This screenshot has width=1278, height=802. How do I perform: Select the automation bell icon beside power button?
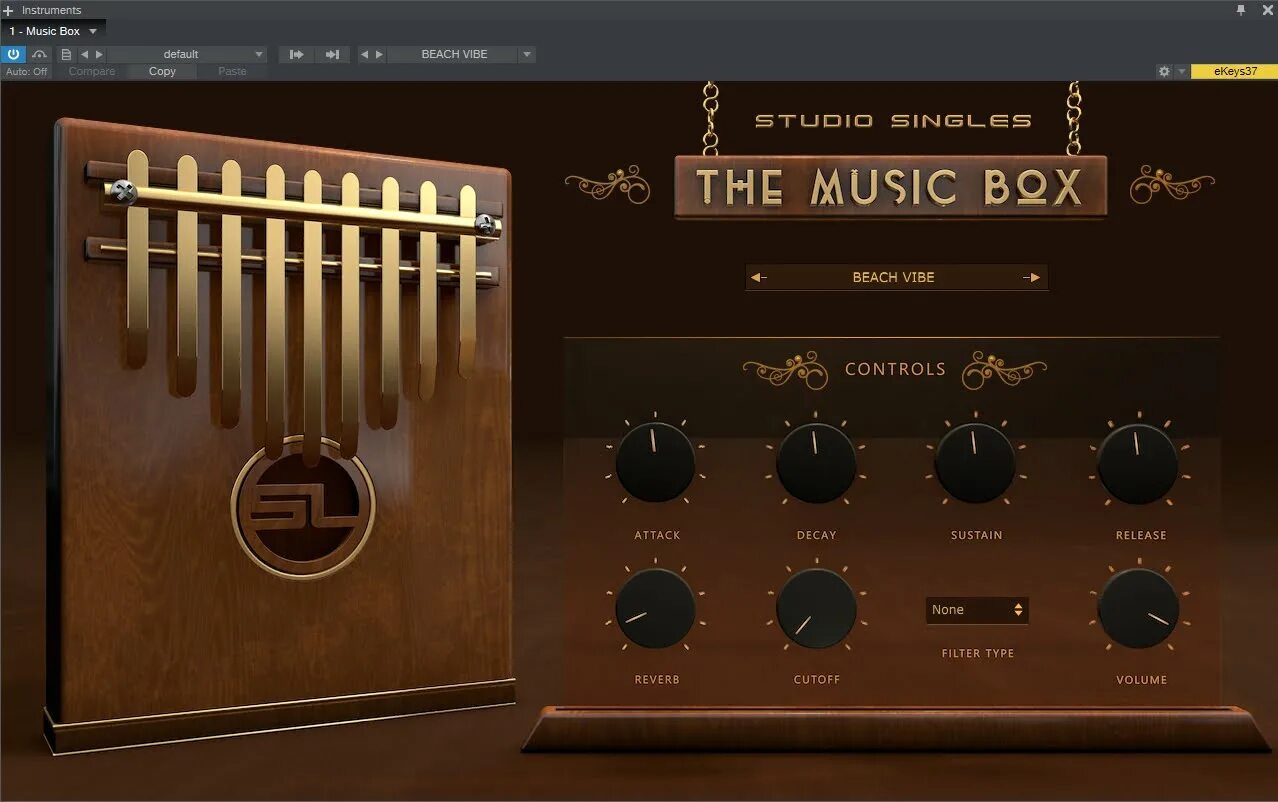pos(40,54)
